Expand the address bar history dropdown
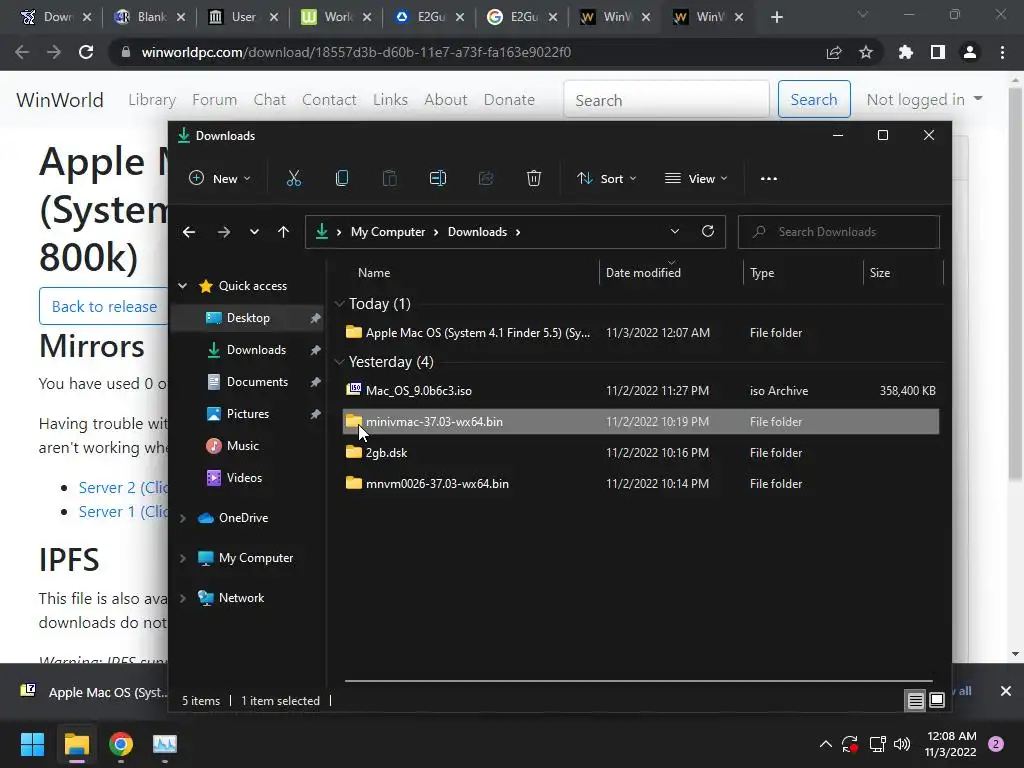Image resolution: width=1024 pixels, height=768 pixels. (x=675, y=231)
